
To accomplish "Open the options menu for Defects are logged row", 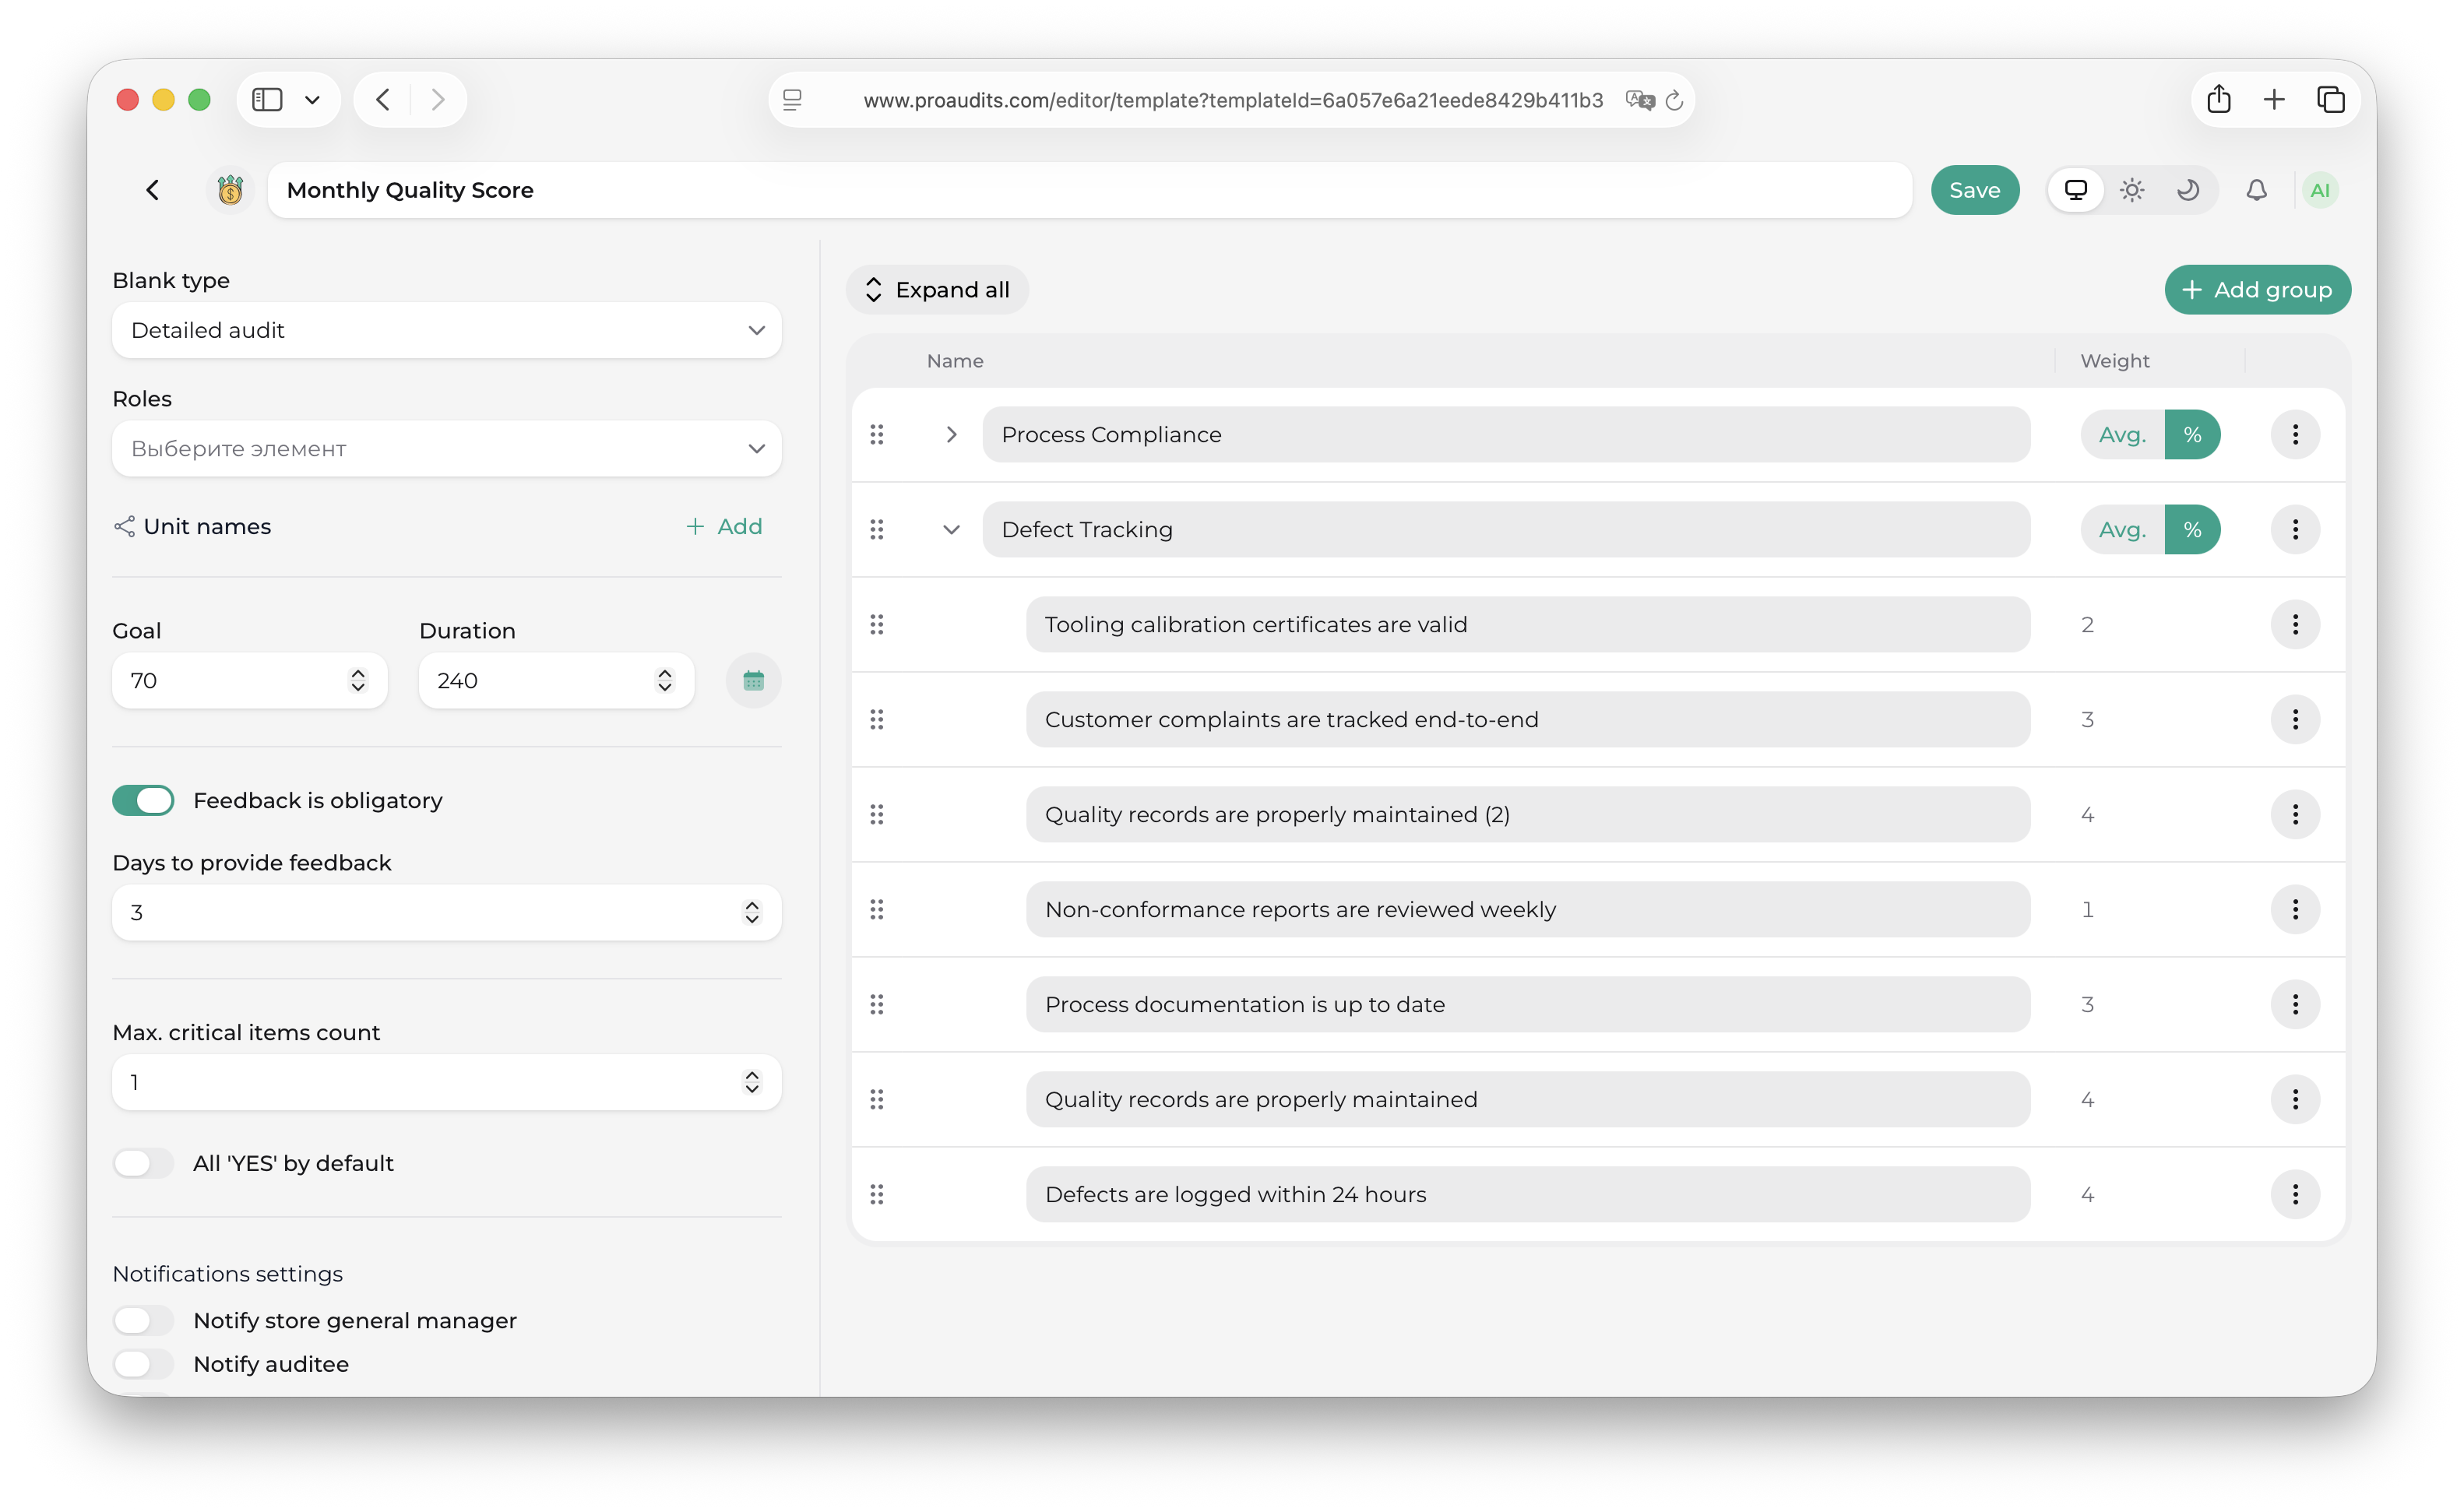I will (2295, 1194).
